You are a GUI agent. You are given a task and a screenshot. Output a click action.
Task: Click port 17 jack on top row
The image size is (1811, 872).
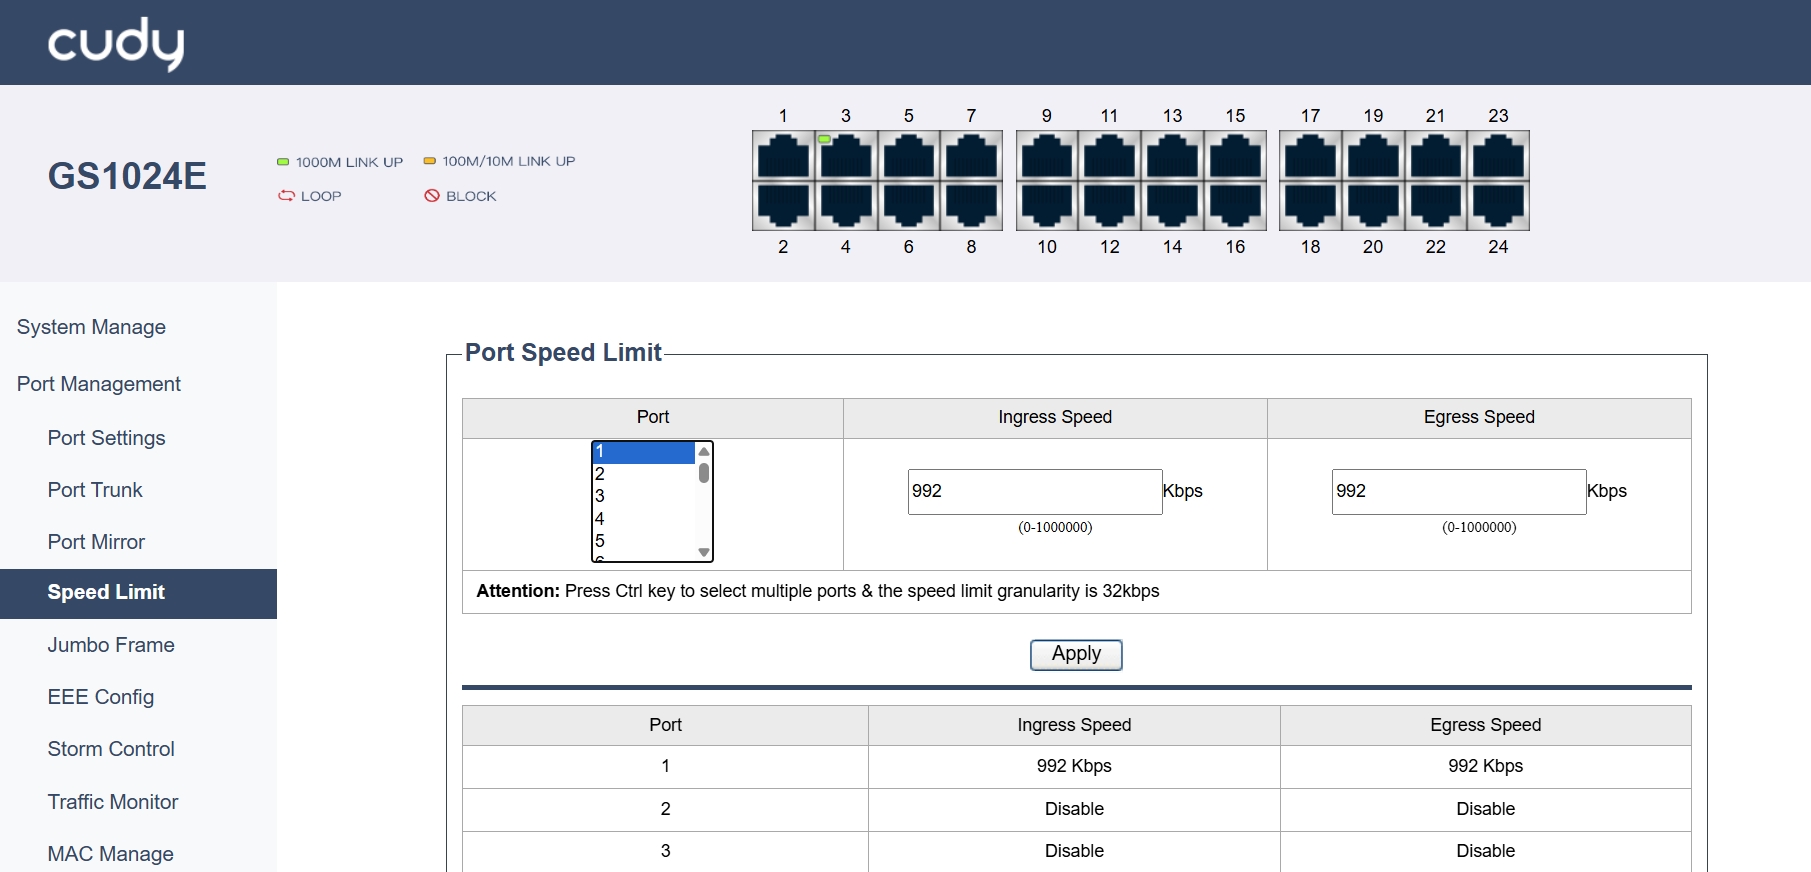[x=1310, y=157]
